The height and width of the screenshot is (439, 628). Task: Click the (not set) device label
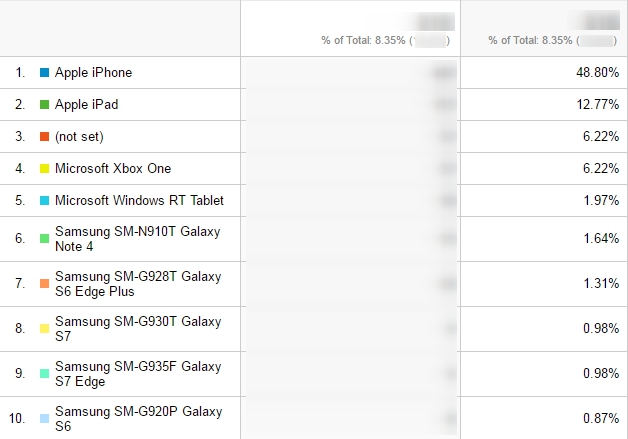click(x=79, y=137)
